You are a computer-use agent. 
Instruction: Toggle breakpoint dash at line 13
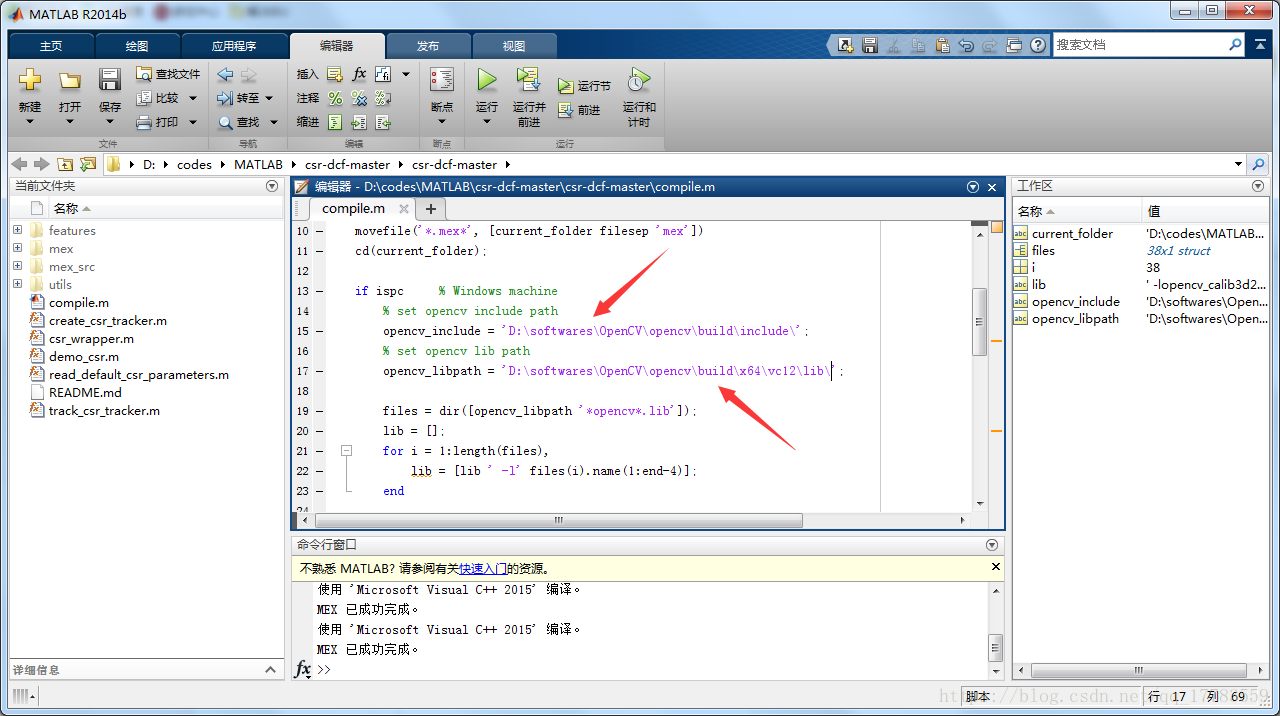coord(320,291)
